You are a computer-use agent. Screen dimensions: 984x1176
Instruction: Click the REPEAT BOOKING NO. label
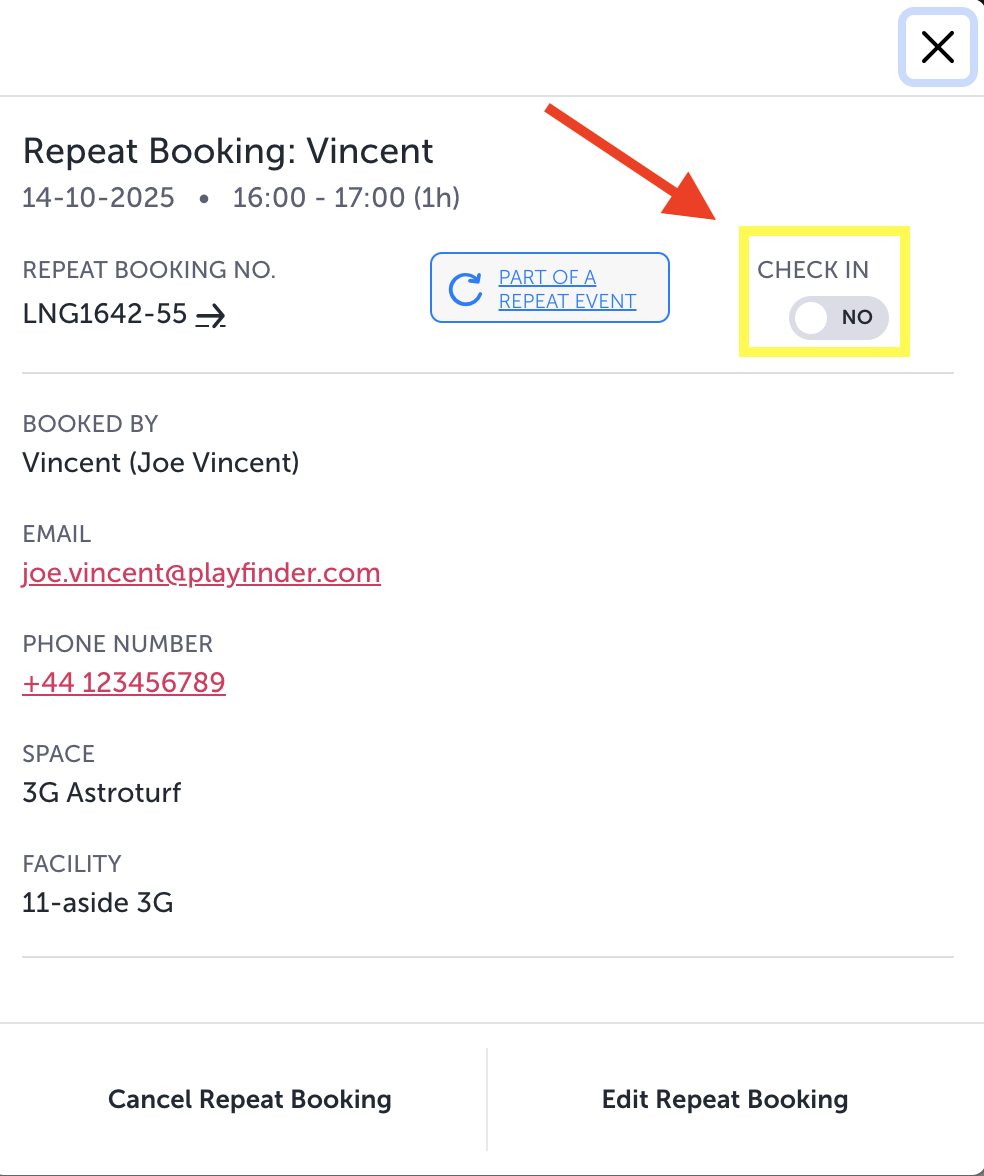point(149,270)
